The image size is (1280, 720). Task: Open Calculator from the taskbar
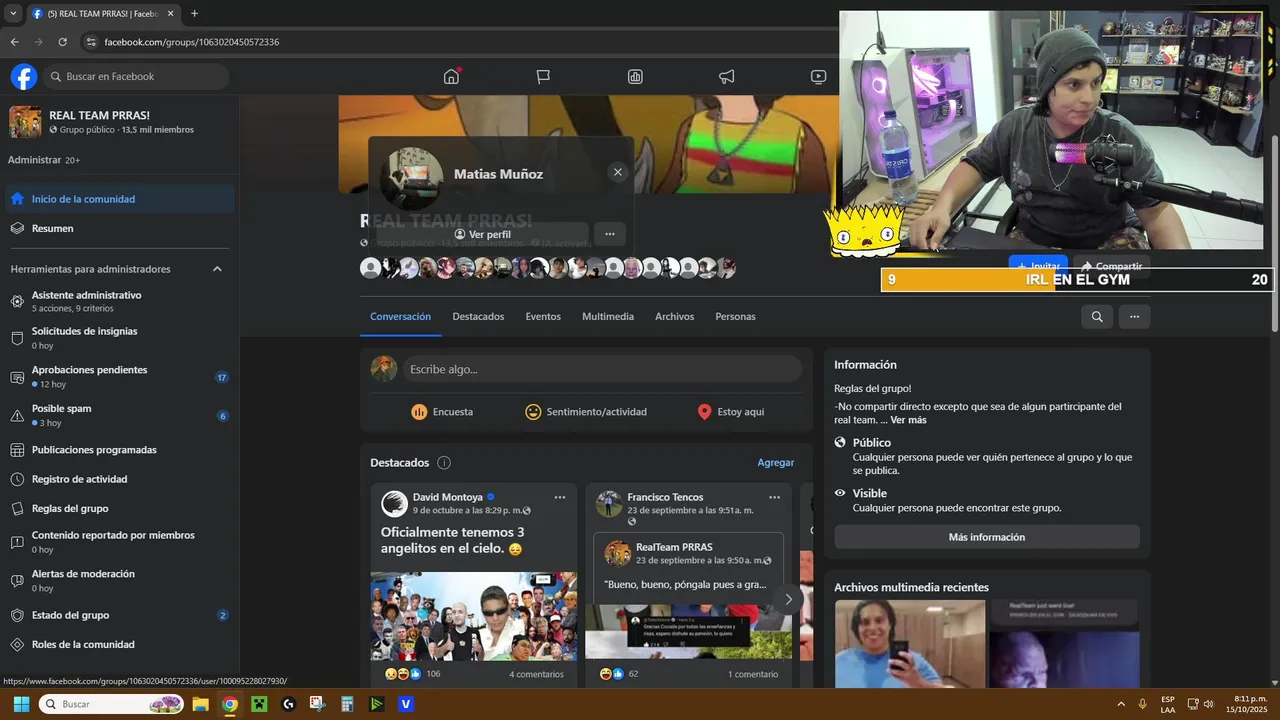(347, 704)
